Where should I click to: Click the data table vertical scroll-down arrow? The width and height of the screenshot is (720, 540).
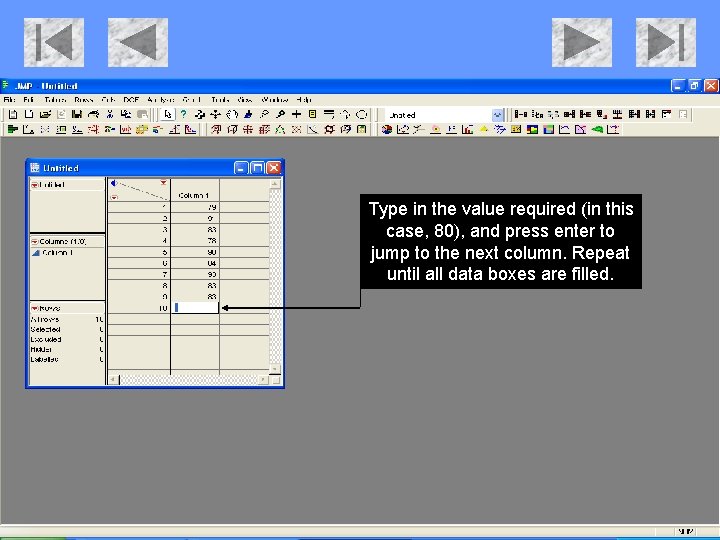pyautogui.click(x=275, y=369)
